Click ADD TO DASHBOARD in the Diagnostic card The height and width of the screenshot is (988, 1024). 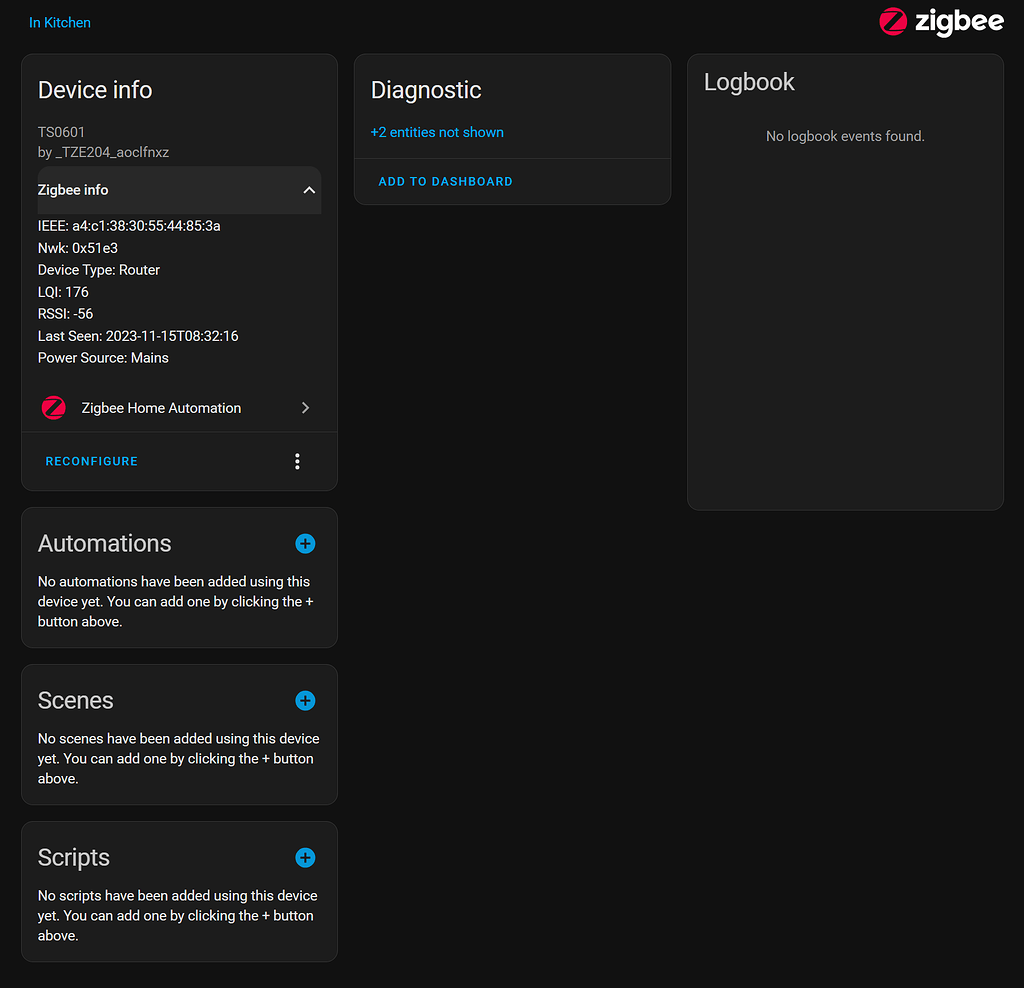[x=445, y=181]
